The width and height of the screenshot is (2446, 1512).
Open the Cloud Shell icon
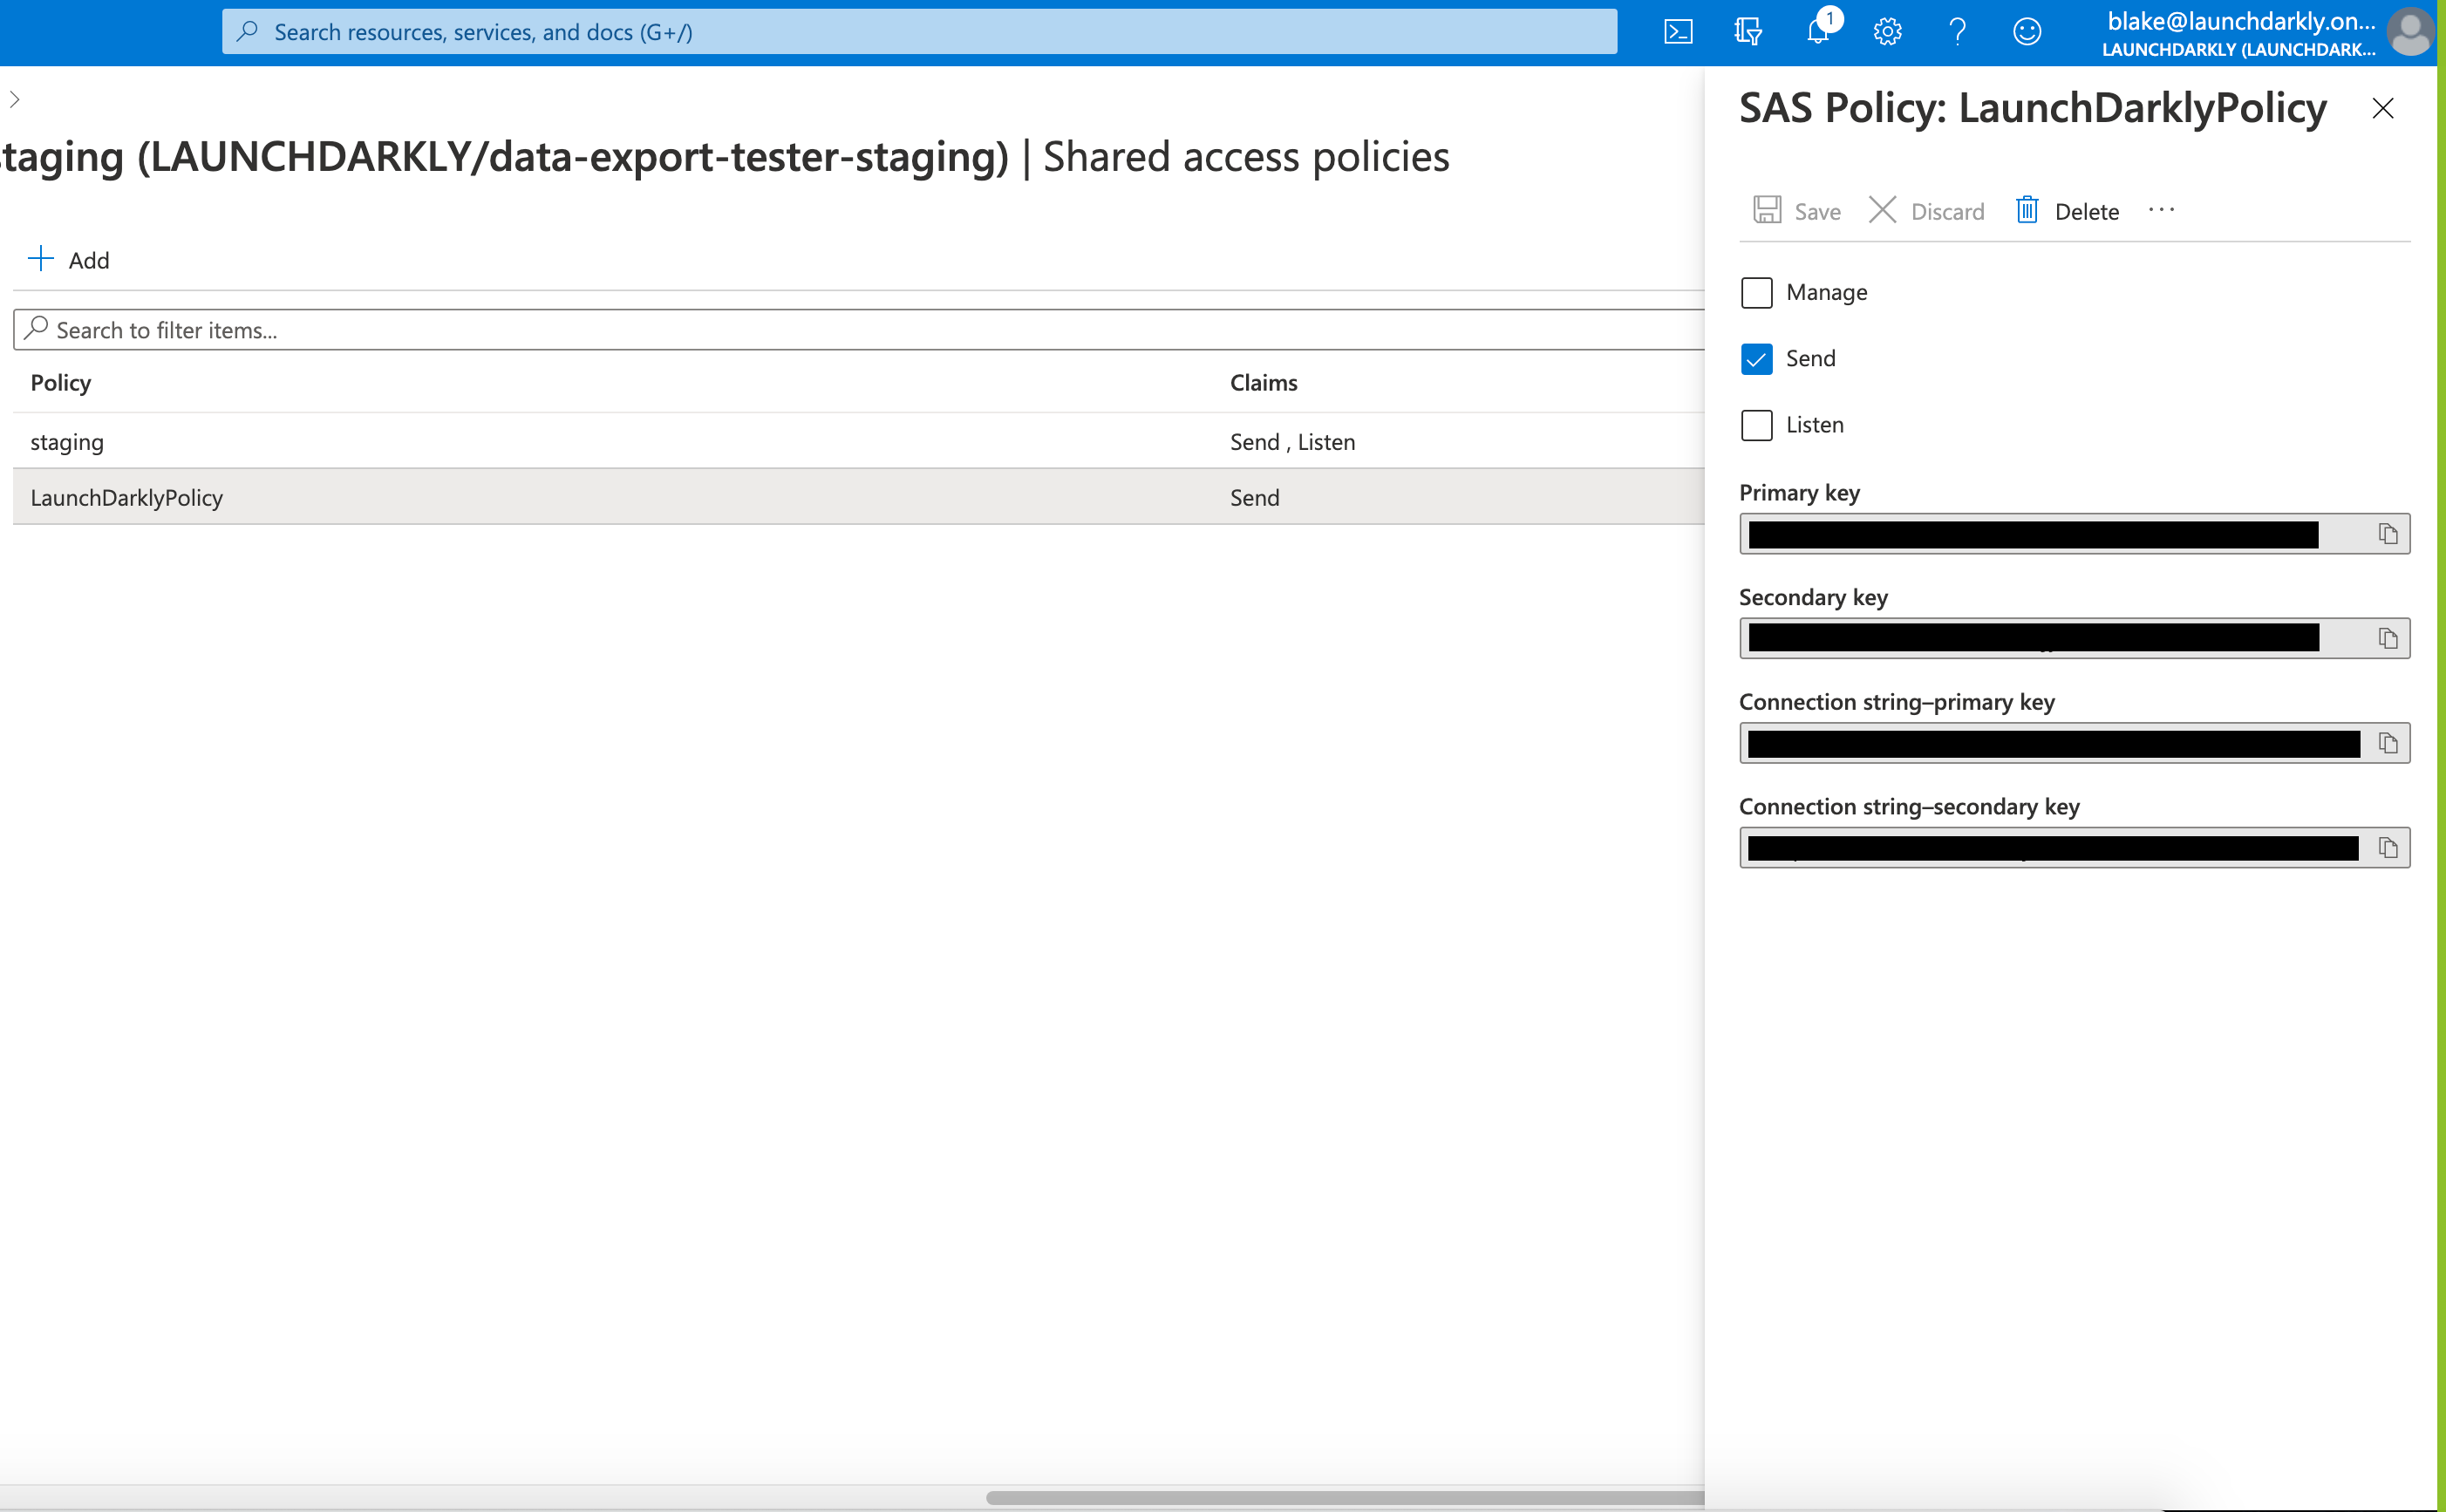(1678, 32)
